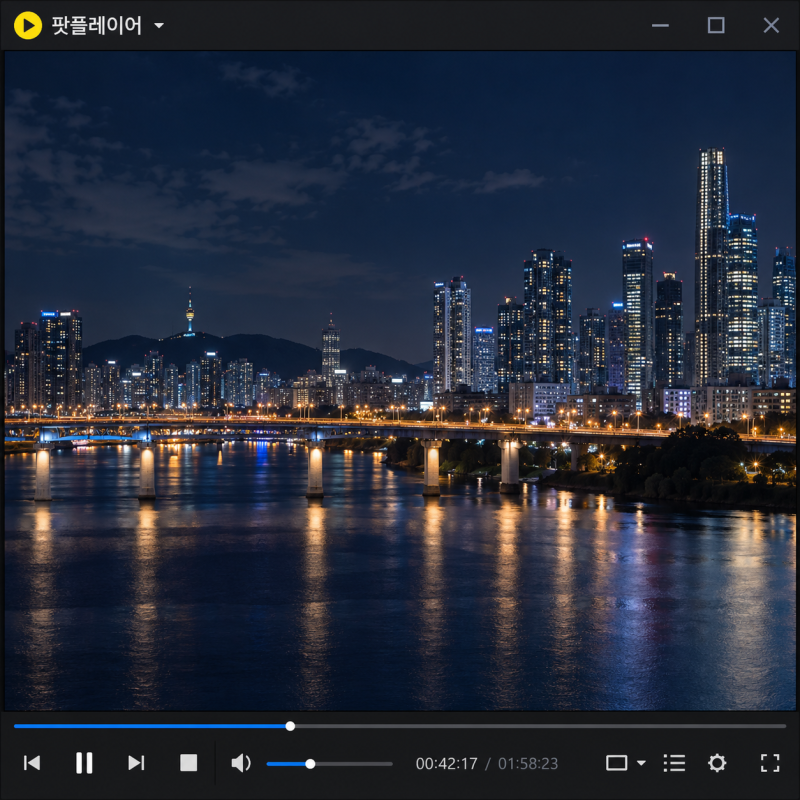
Task: Toggle fullscreen mode
Action: 769,763
